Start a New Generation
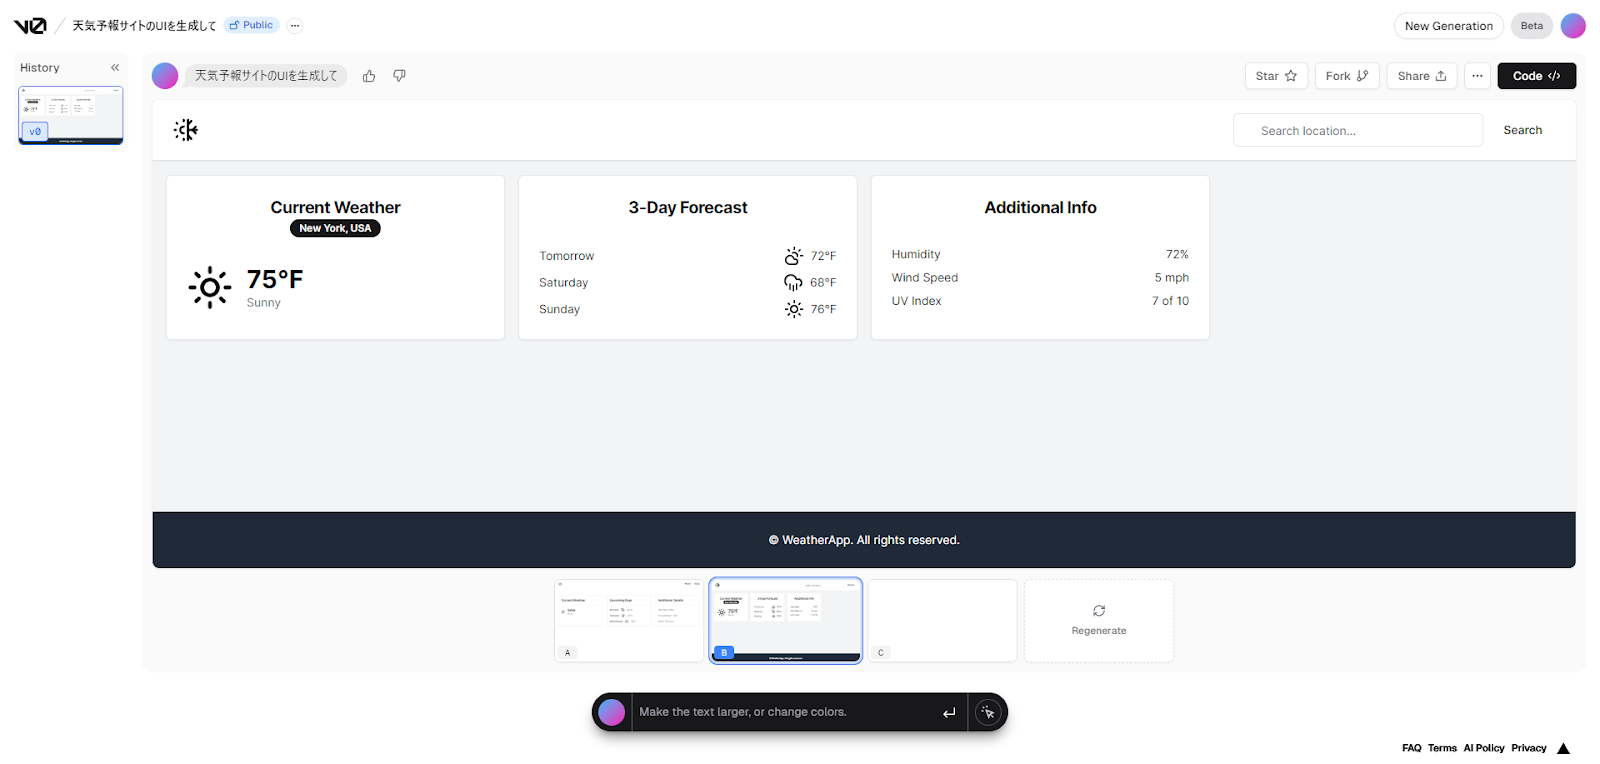The image size is (1600, 764). pos(1448,26)
